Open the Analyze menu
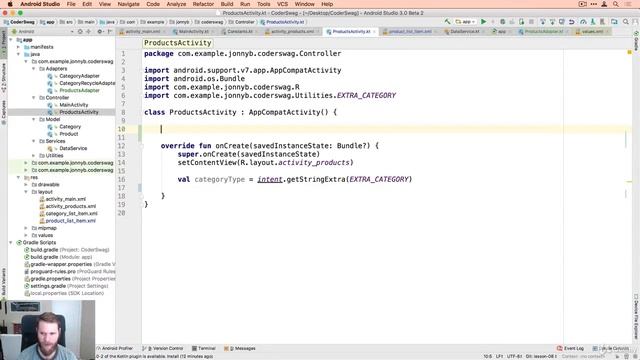 pos(176,4)
